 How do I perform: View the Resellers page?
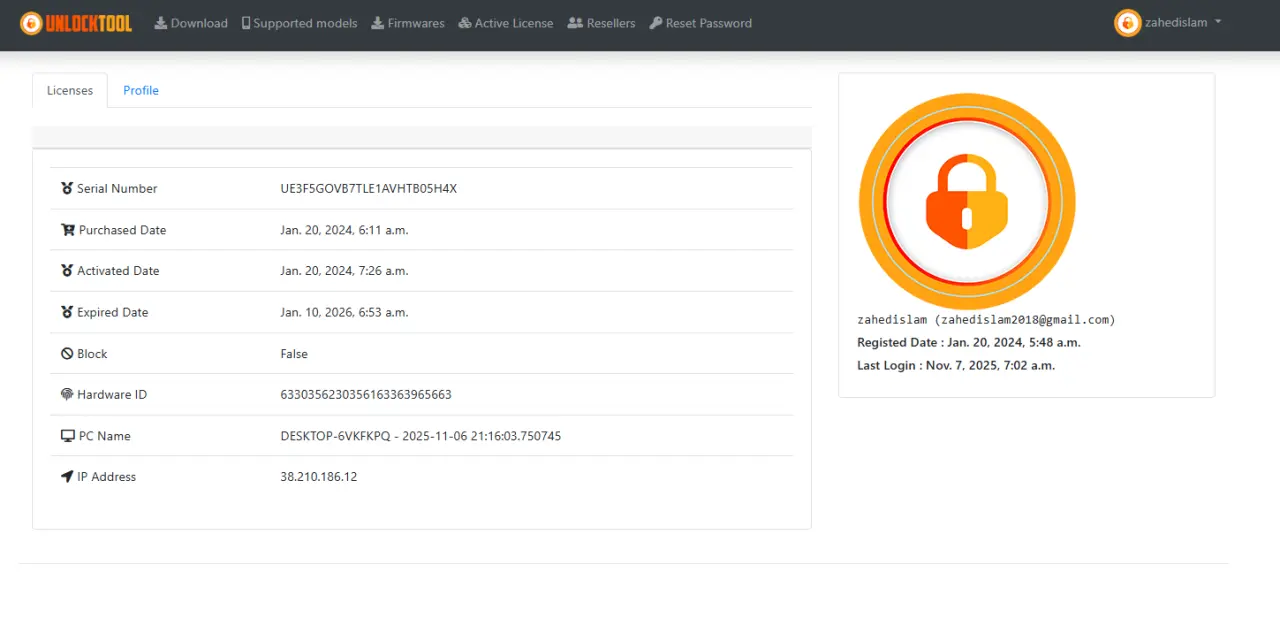601,23
